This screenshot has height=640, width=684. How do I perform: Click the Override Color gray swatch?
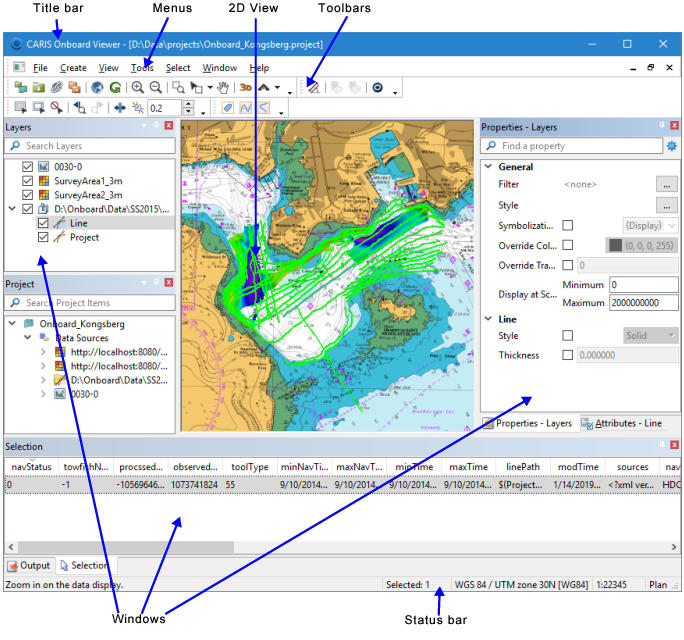pyautogui.click(x=615, y=245)
